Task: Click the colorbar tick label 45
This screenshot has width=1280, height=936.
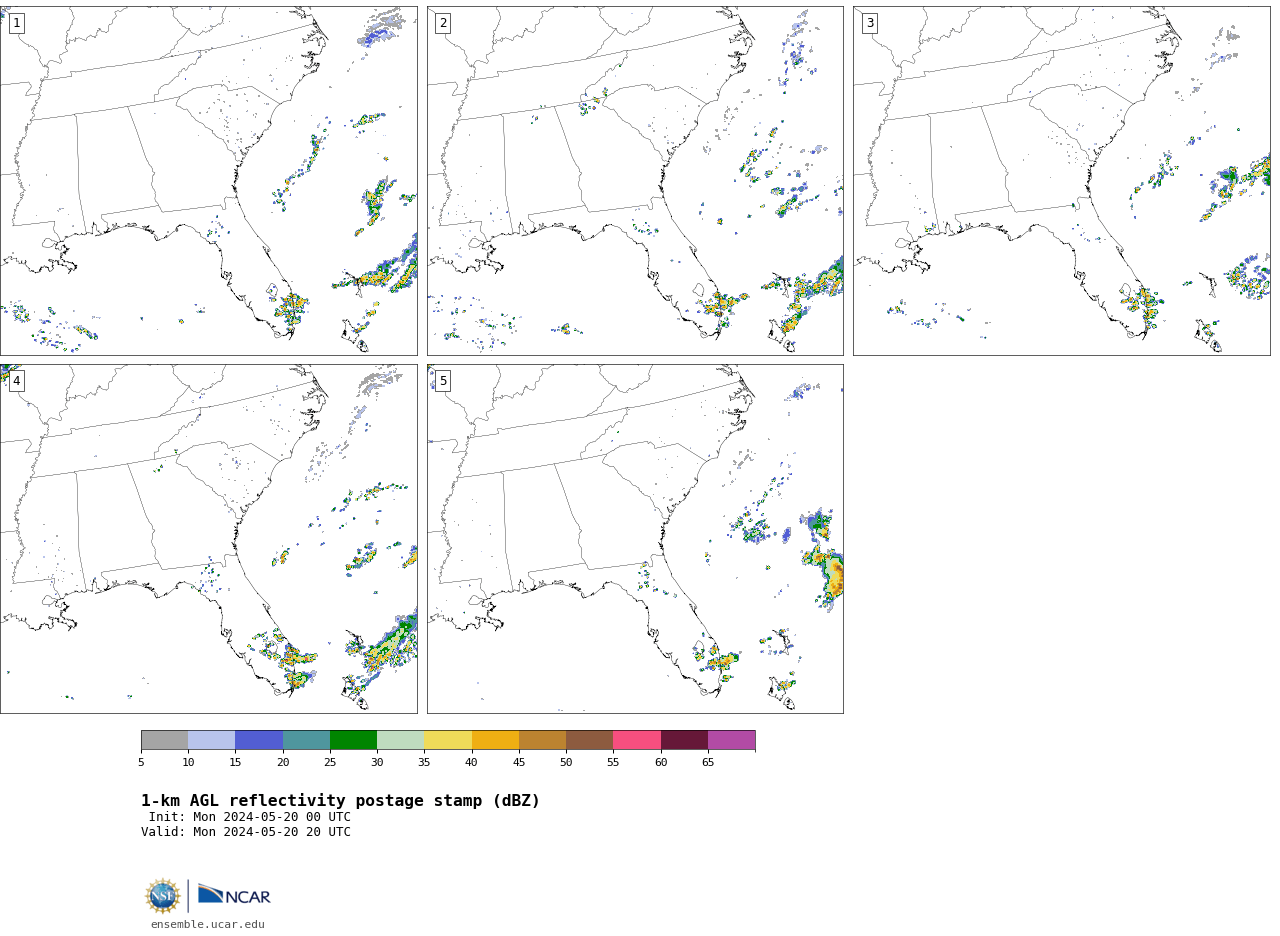Action: [x=519, y=763]
